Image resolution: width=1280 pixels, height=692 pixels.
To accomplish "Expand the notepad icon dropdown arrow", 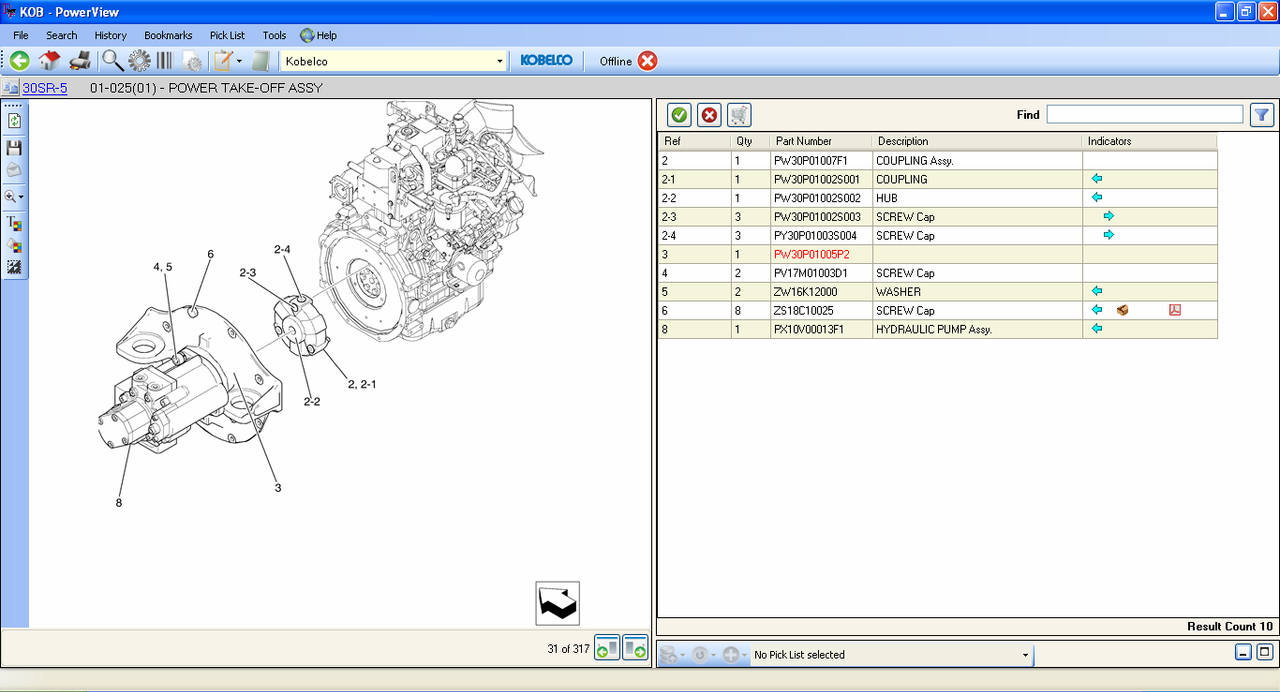I will click(240, 62).
